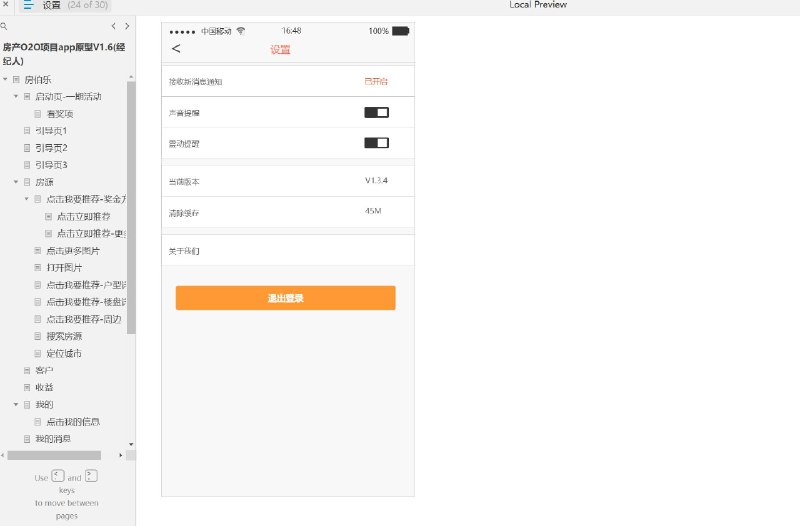Go to the previous page using the left chevron
Screen dimensions: 800x526
(x=113, y=26)
